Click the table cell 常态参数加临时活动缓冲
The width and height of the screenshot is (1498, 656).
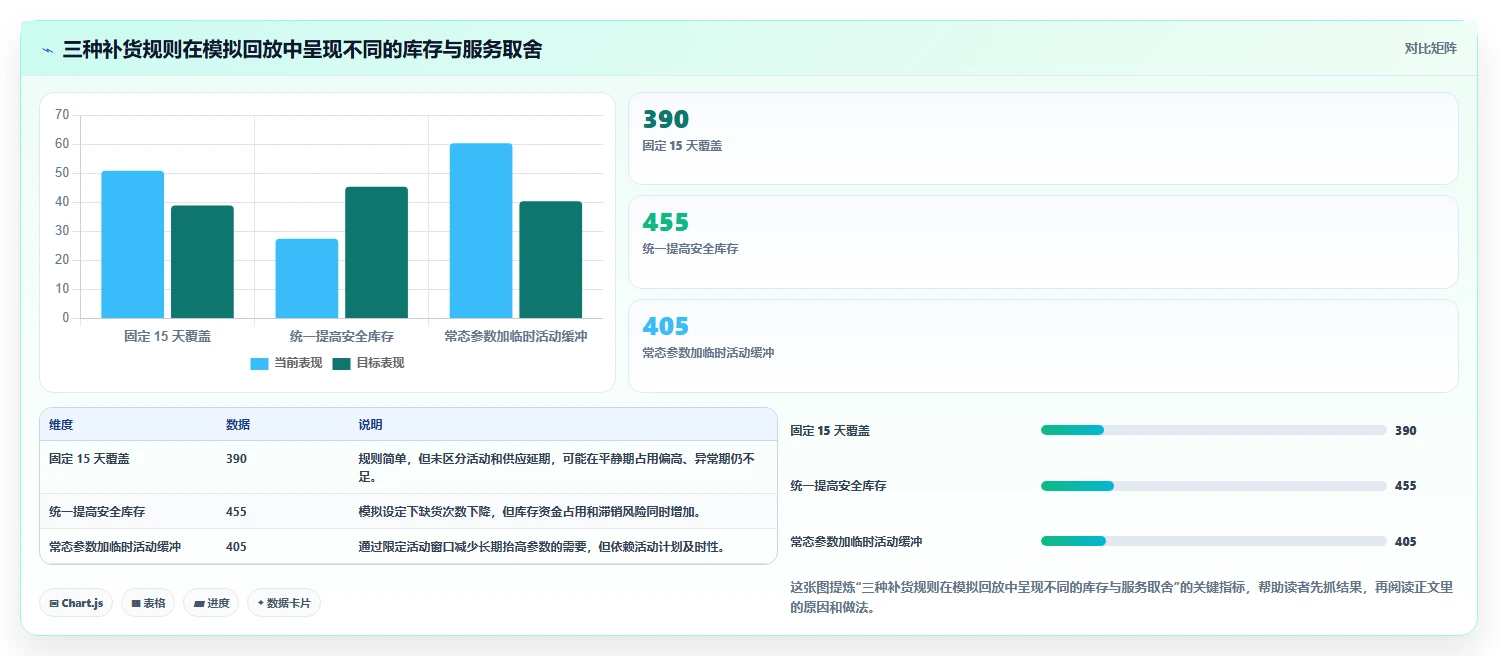pos(115,546)
